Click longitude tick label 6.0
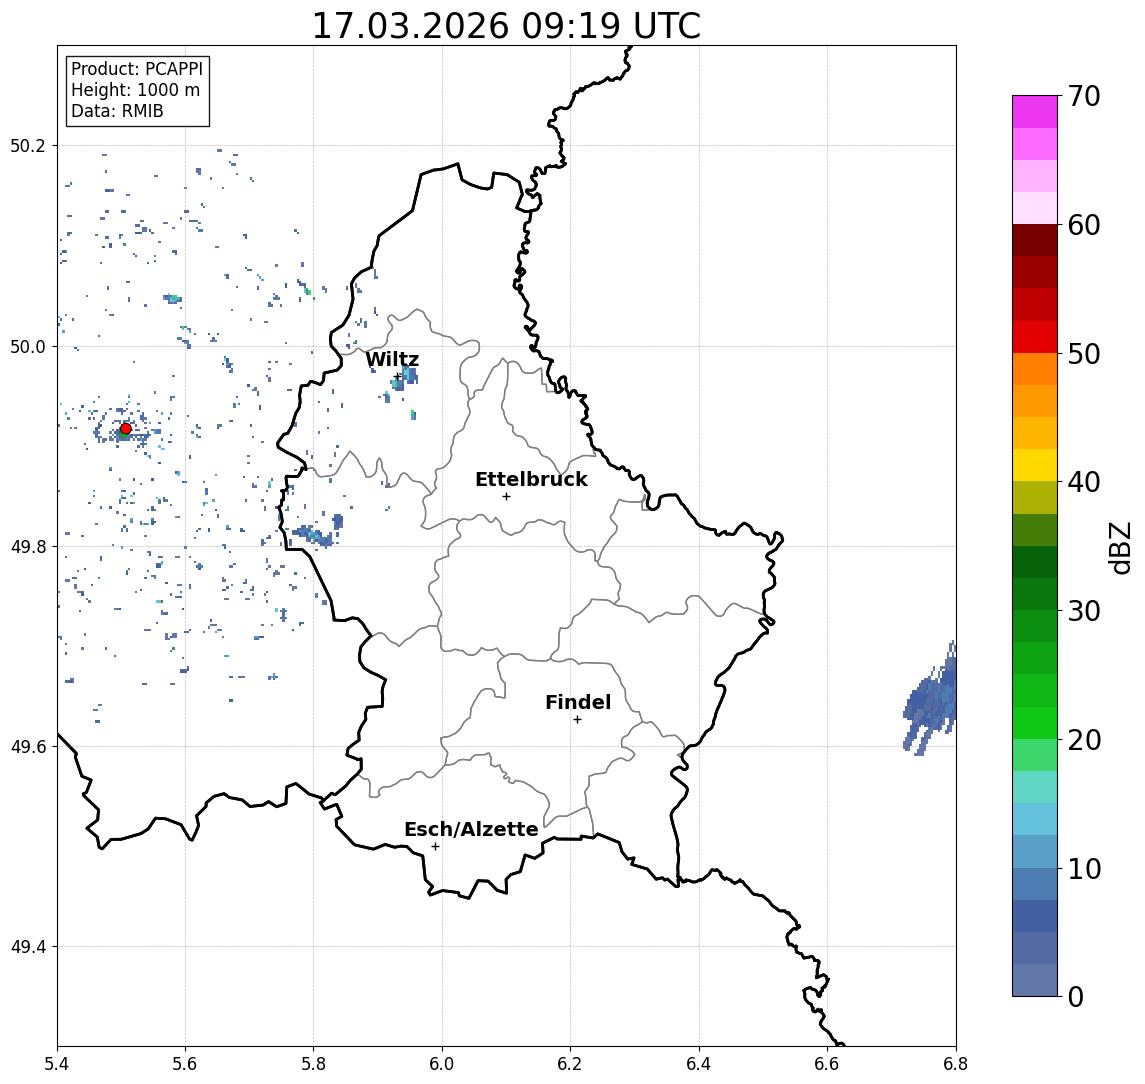 [x=443, y=1064]
